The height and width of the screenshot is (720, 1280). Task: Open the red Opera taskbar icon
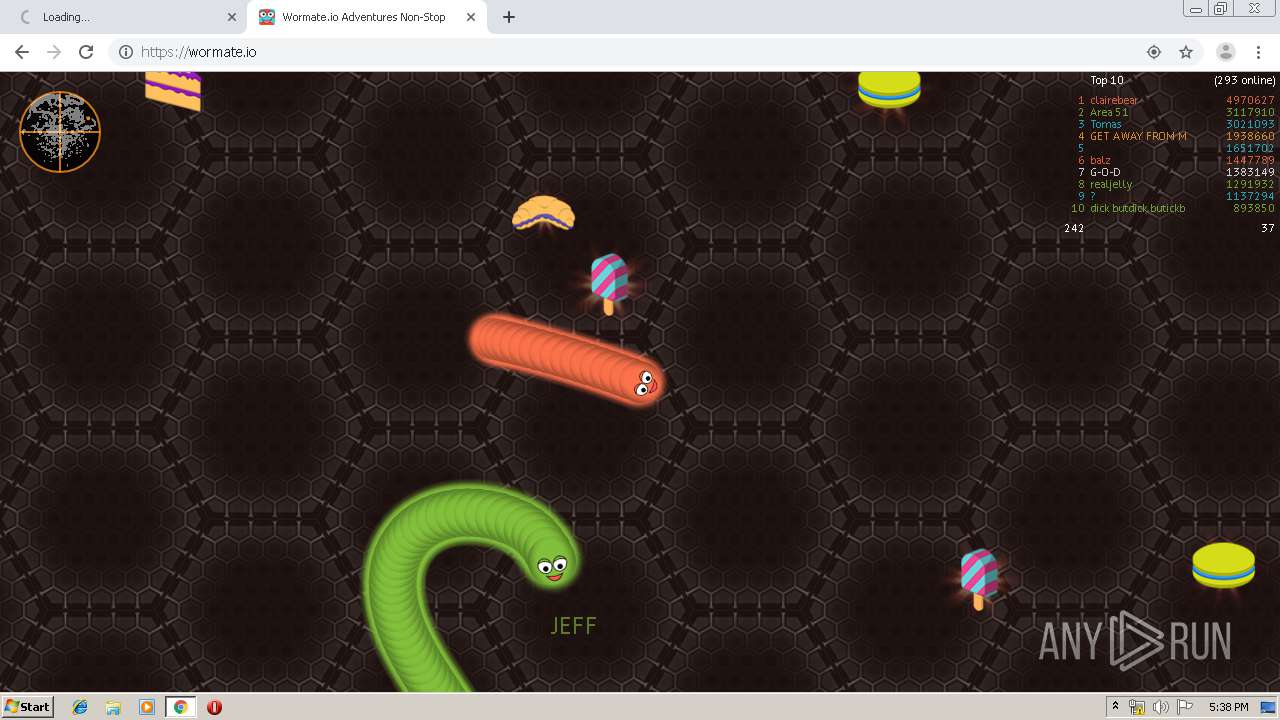coord(214,707)
